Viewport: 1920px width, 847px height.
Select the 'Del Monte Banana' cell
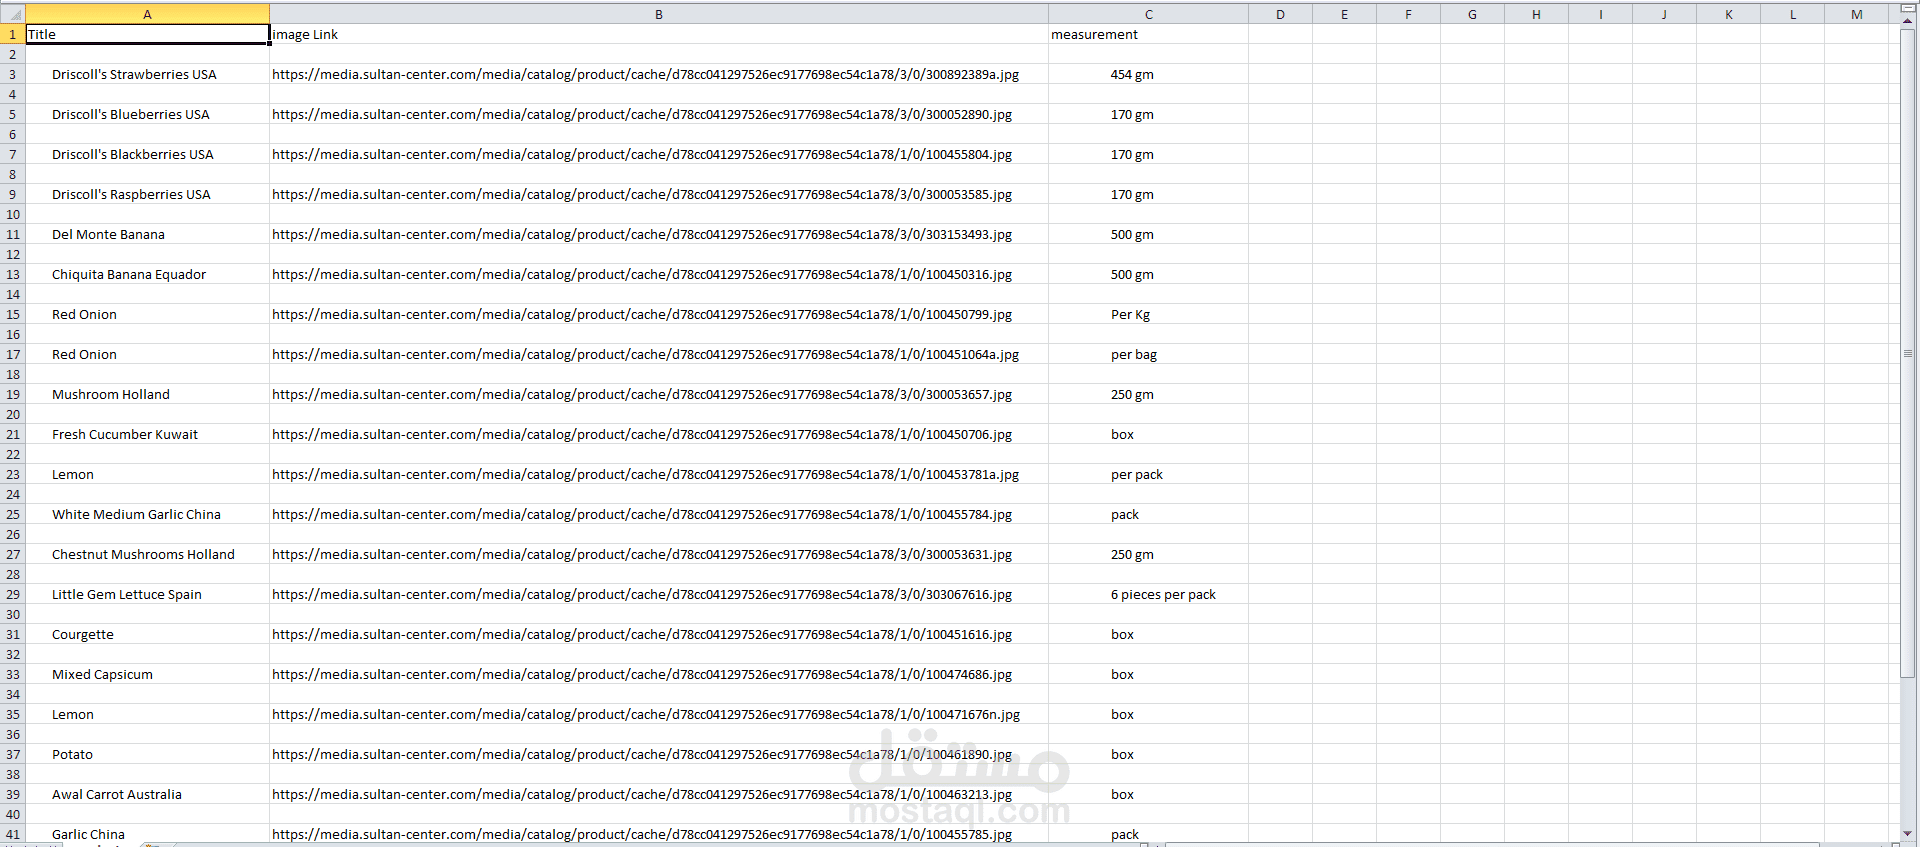(x=147, y=234)
